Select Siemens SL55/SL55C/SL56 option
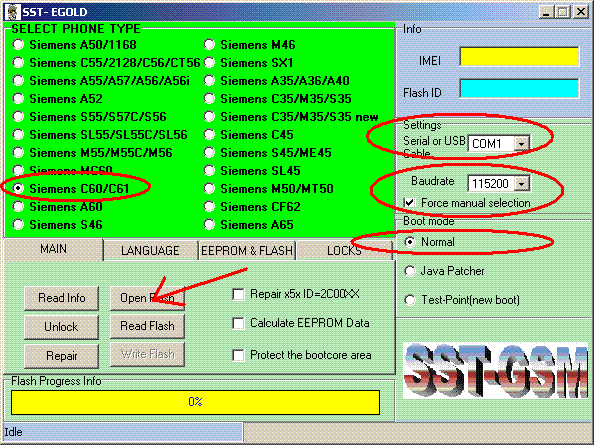Viewport: 594px width, 445px height. (x=18, y=134)
